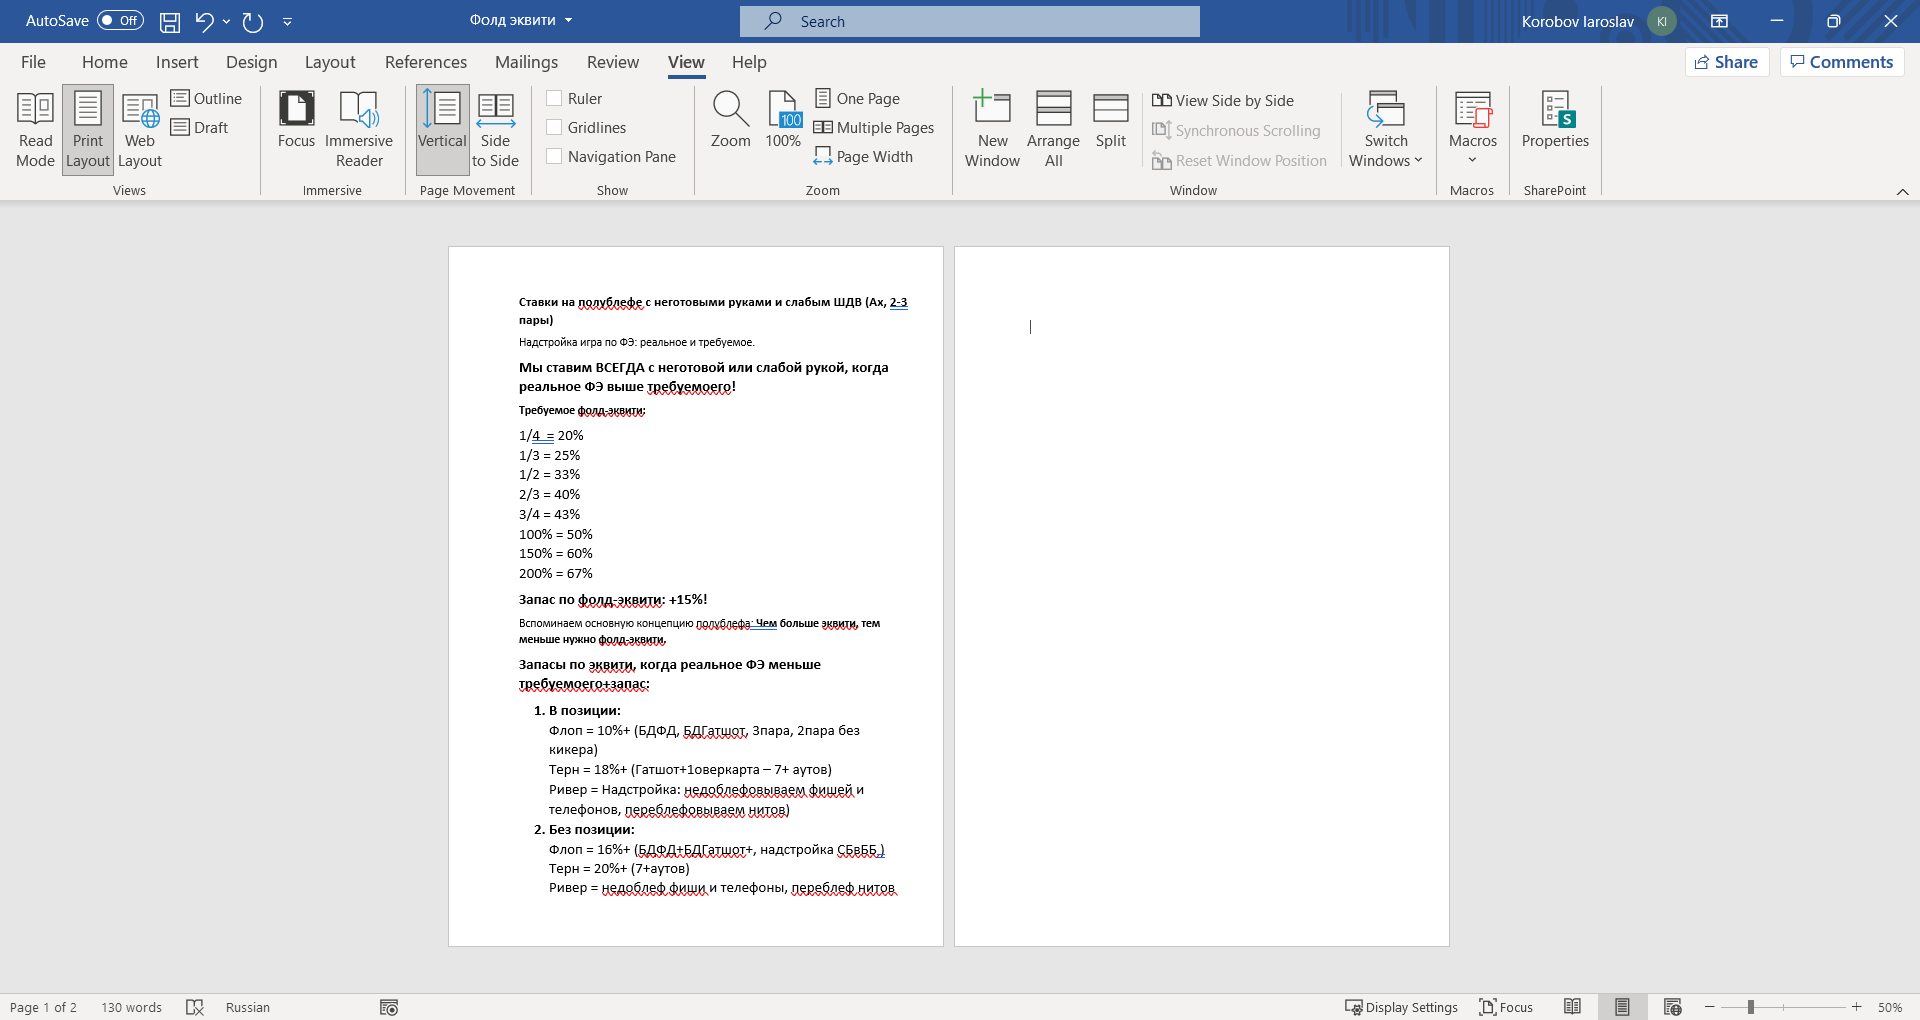Click status bar Web Layout icon

click(x=1672, y=1007)
